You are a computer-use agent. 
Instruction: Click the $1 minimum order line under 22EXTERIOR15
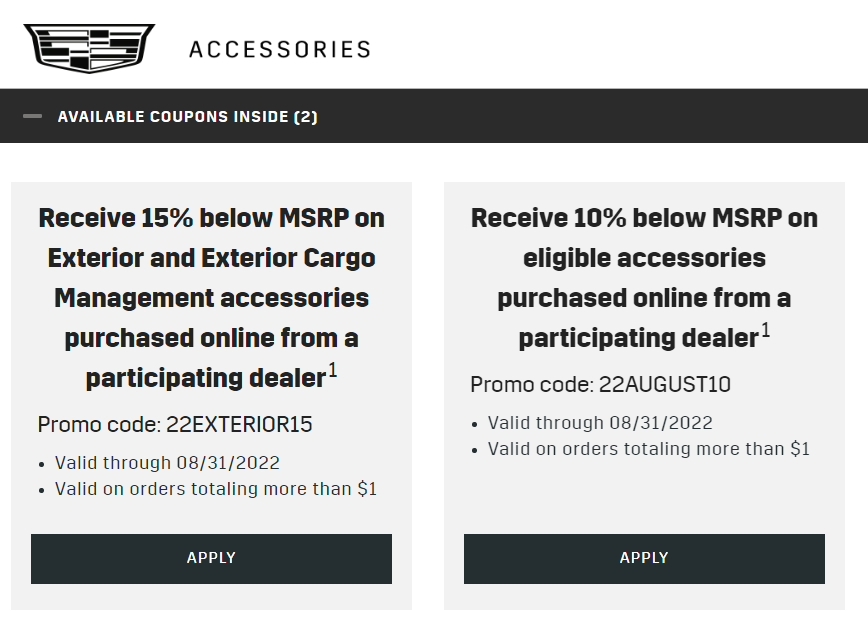(x=216, y=489)
